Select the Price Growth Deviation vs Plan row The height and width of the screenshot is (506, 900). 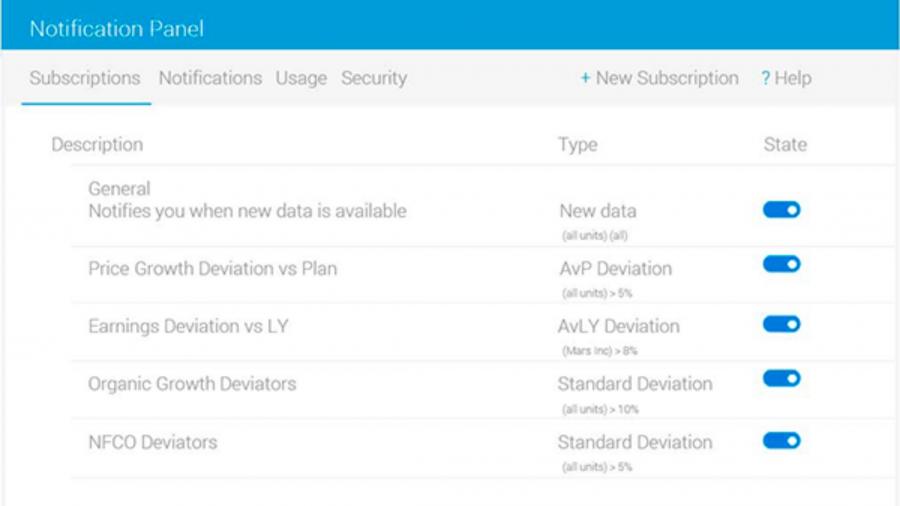(482, 275)
